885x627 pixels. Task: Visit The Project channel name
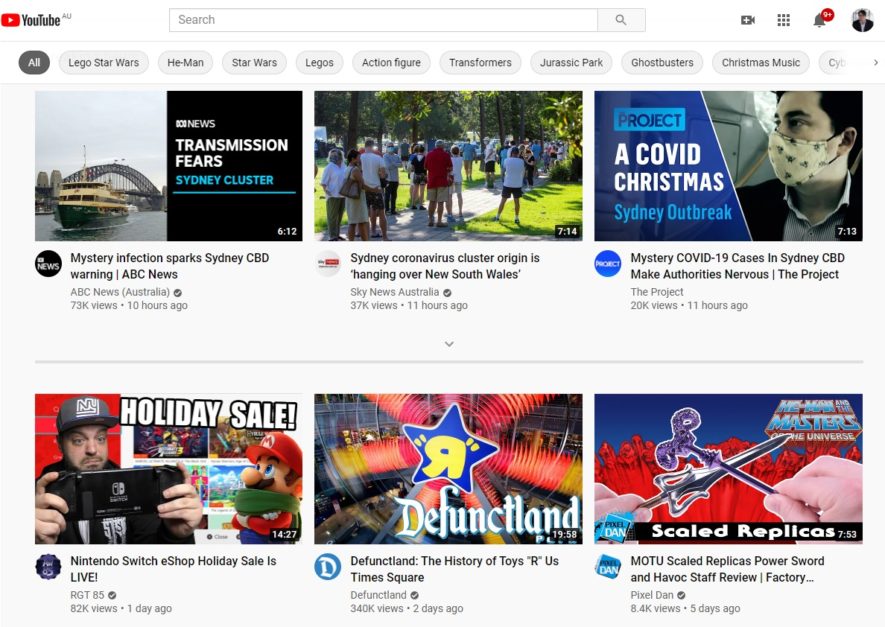pos(657,292)
